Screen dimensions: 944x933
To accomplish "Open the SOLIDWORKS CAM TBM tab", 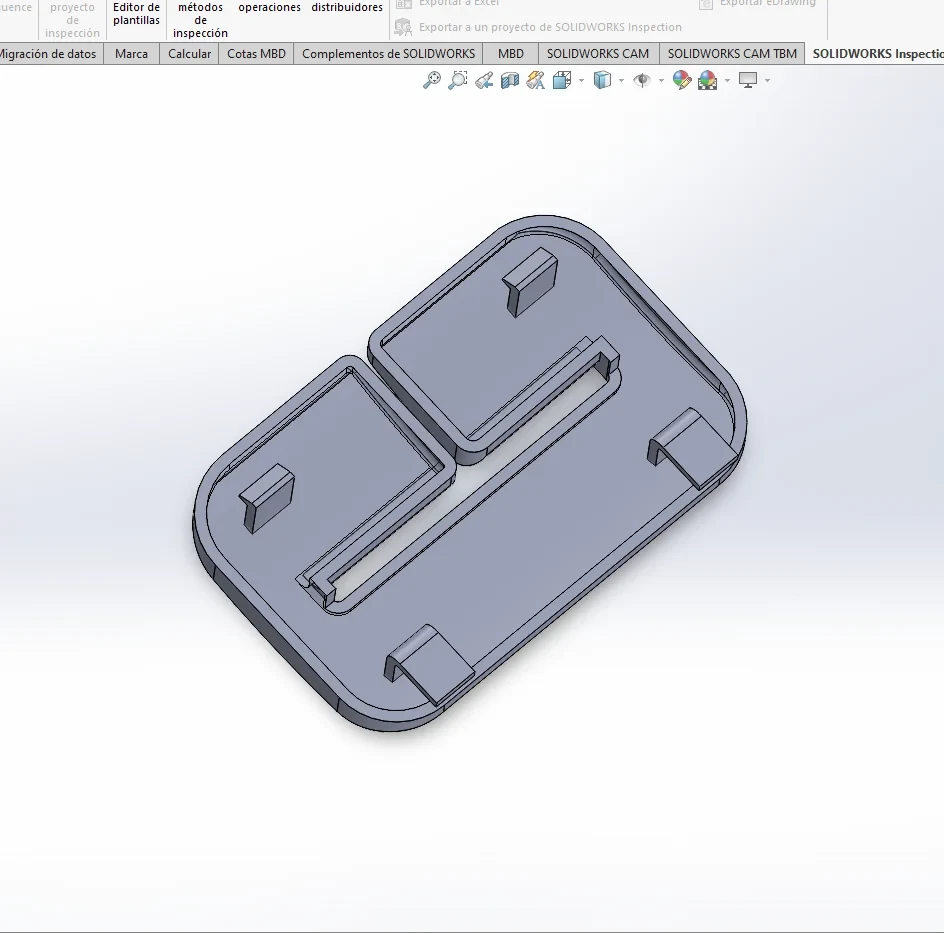I will tap(732, 54).
